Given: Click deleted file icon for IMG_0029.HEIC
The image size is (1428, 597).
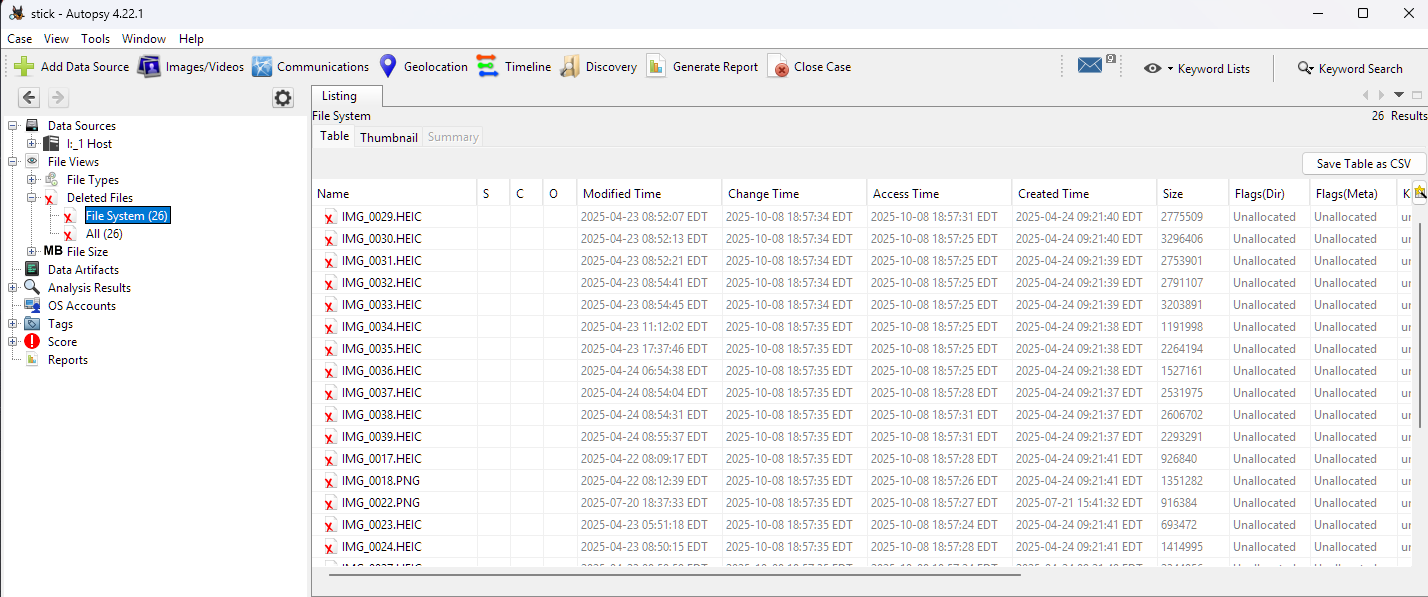Looking at the screenshot, I should pos(329,217).
